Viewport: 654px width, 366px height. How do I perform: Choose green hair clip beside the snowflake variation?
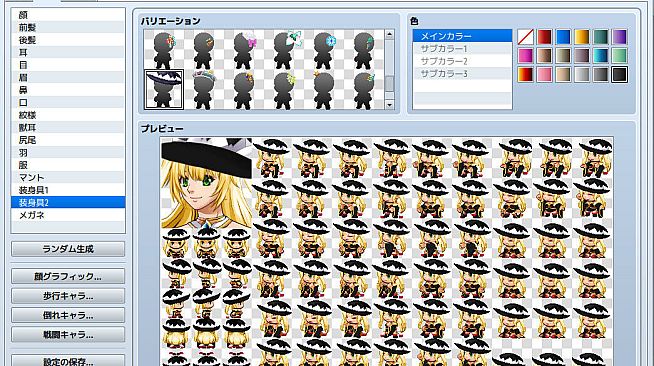point(364,50)
